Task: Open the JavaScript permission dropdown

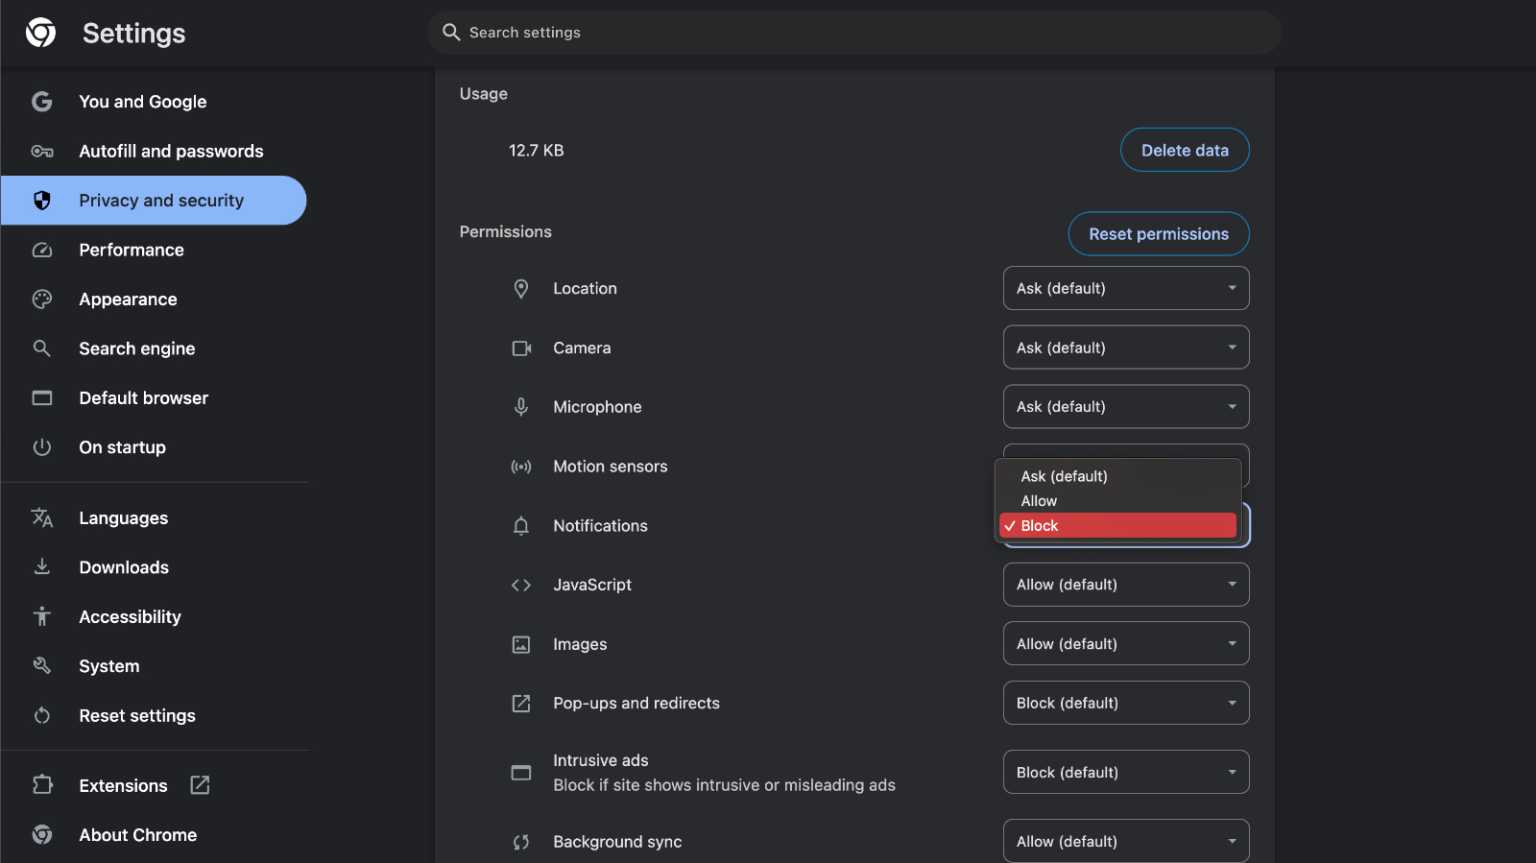Action: [1125, 585]
